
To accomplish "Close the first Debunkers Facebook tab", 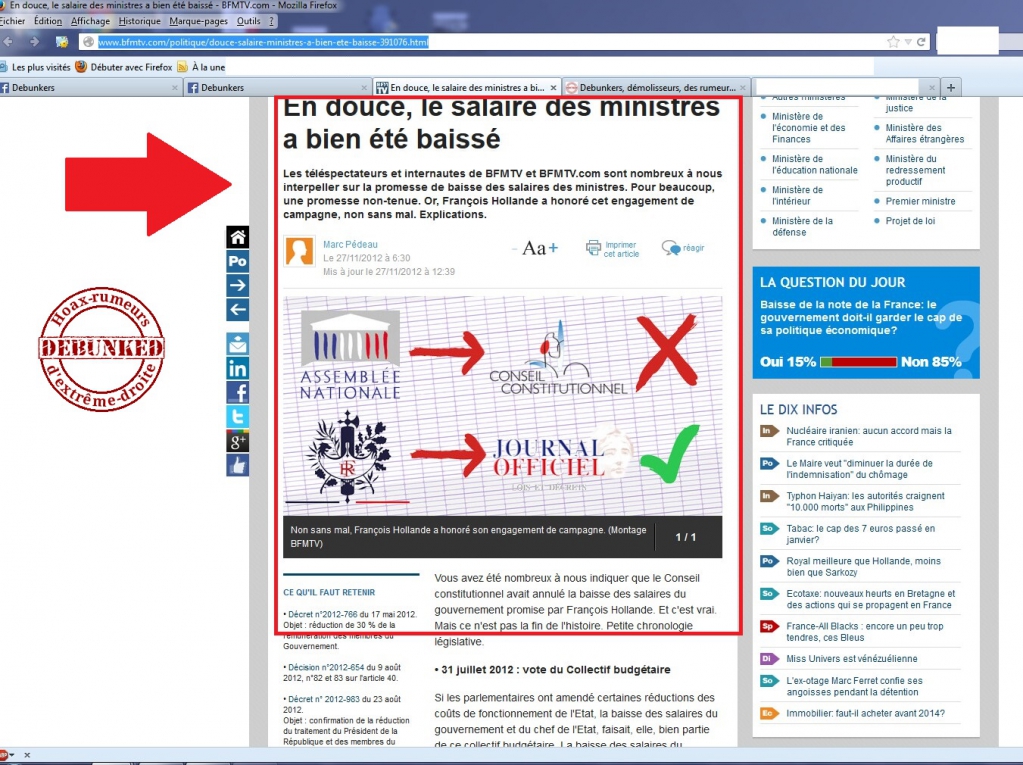I will click(x=175, y=87).
